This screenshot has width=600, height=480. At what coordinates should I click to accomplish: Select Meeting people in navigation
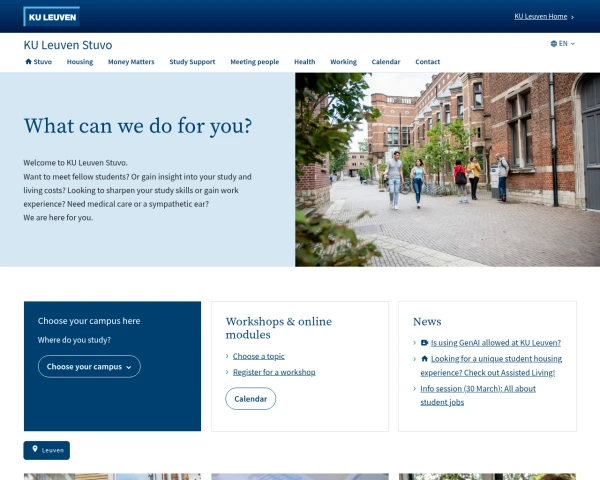[x=254, y=62]
